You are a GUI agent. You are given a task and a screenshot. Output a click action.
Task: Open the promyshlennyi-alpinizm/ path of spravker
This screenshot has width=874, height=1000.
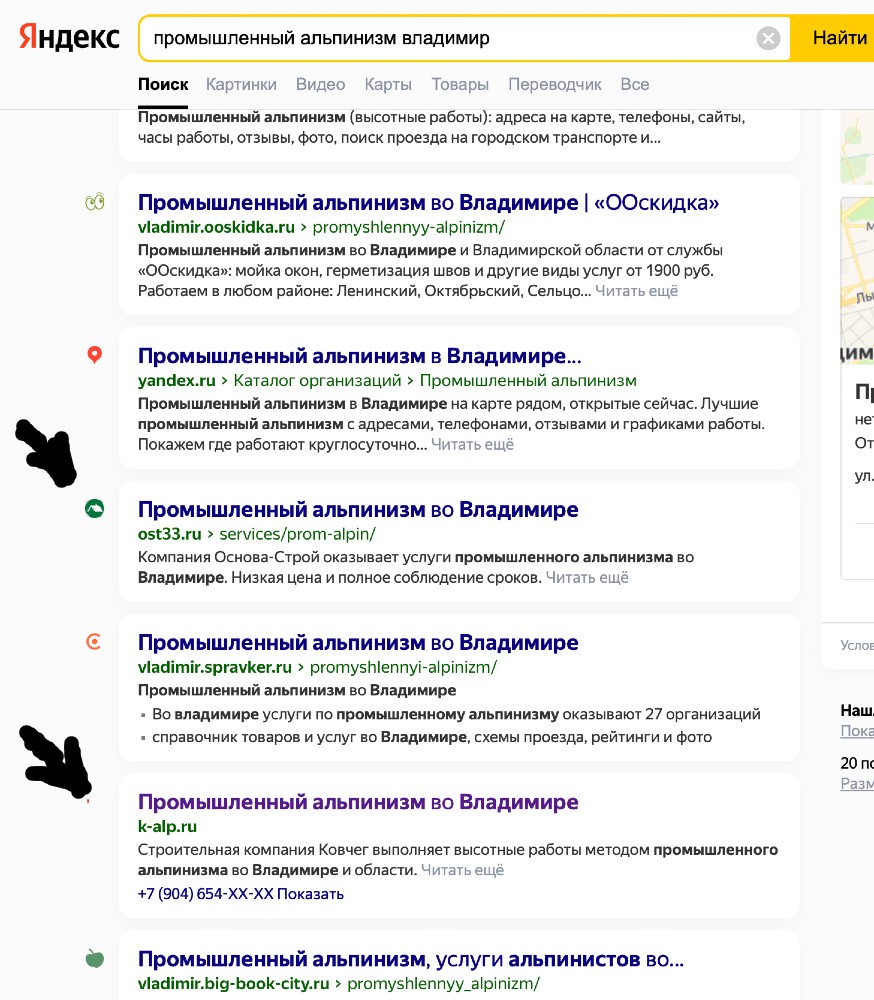[403, 667]
